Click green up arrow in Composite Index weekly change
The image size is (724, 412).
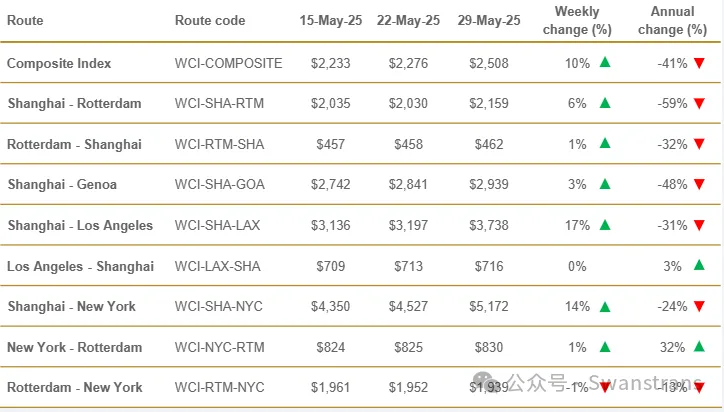(605, 62)
